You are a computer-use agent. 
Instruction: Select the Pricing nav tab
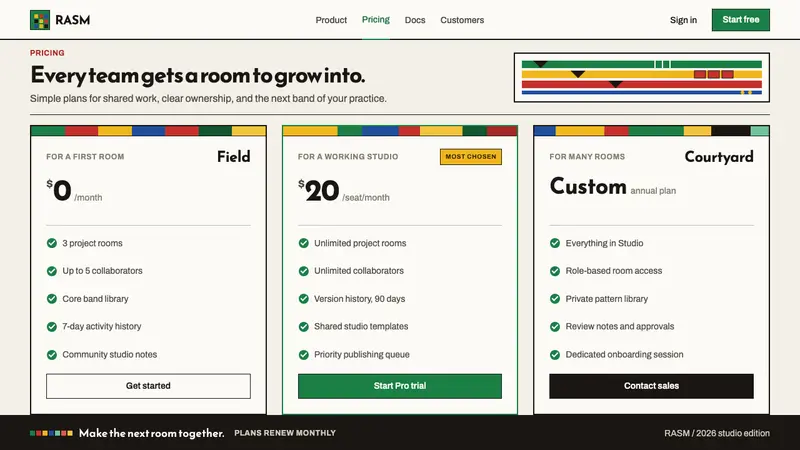pyautogui.click(x=376, y=19)
